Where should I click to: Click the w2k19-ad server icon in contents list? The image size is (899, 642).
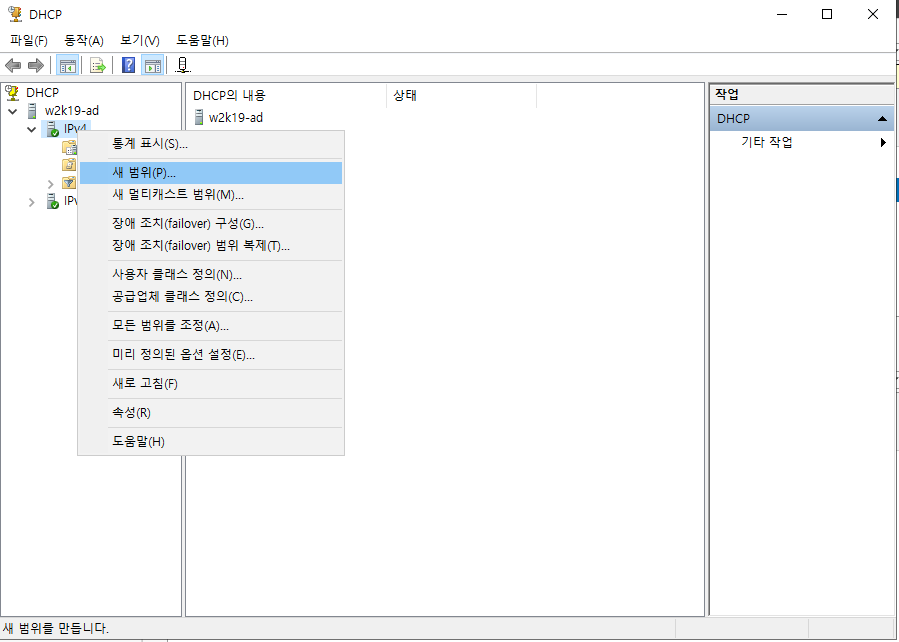point(199,118)
